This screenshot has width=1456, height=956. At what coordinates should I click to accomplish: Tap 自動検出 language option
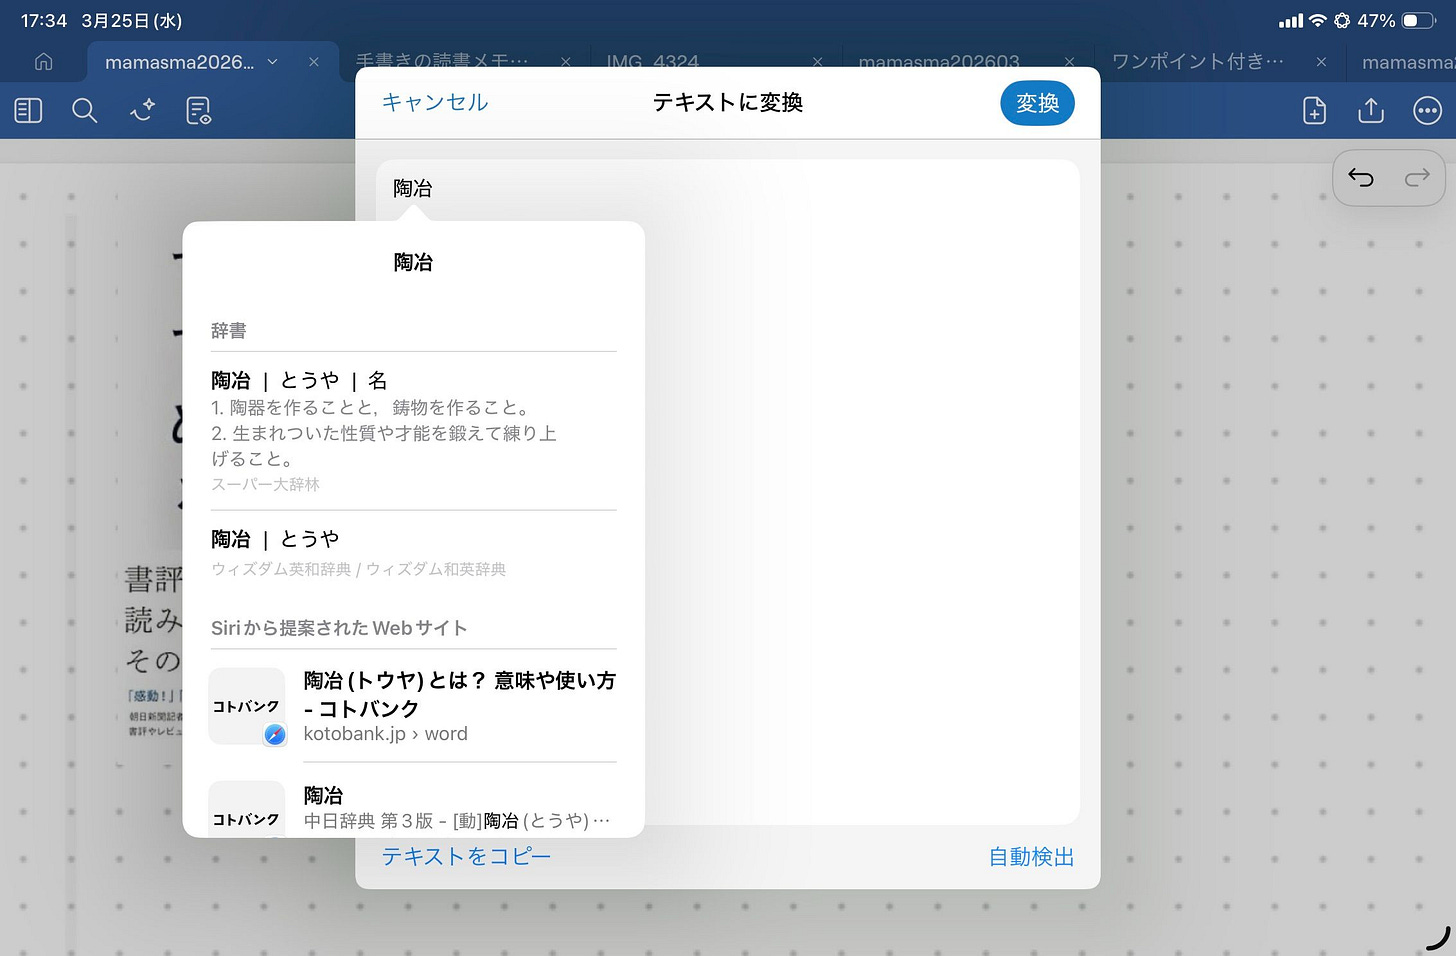click(x=1031, y=857)
